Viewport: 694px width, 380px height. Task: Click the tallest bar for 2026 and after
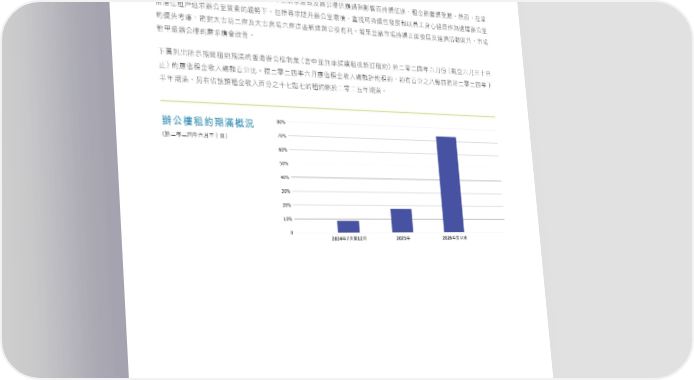450,184
